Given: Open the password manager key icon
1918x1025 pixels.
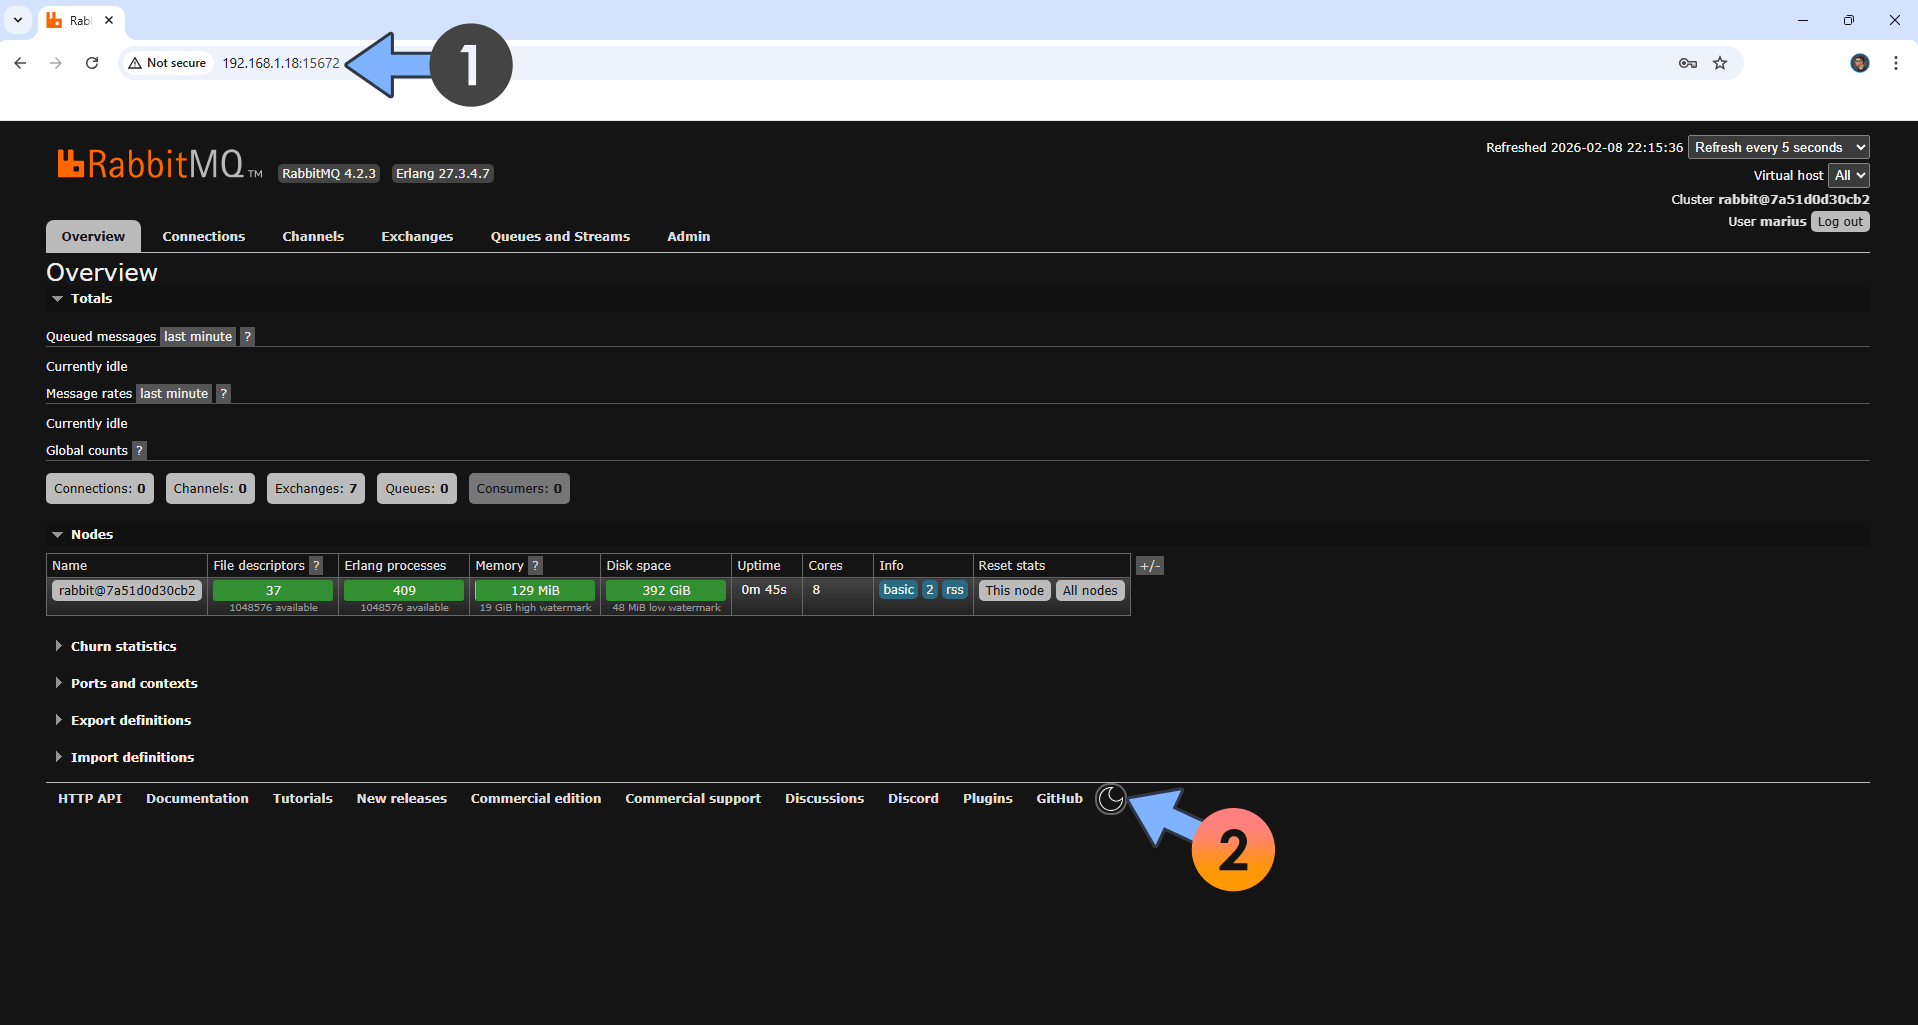Looking at the screenshot, I should click(1688, 63).
